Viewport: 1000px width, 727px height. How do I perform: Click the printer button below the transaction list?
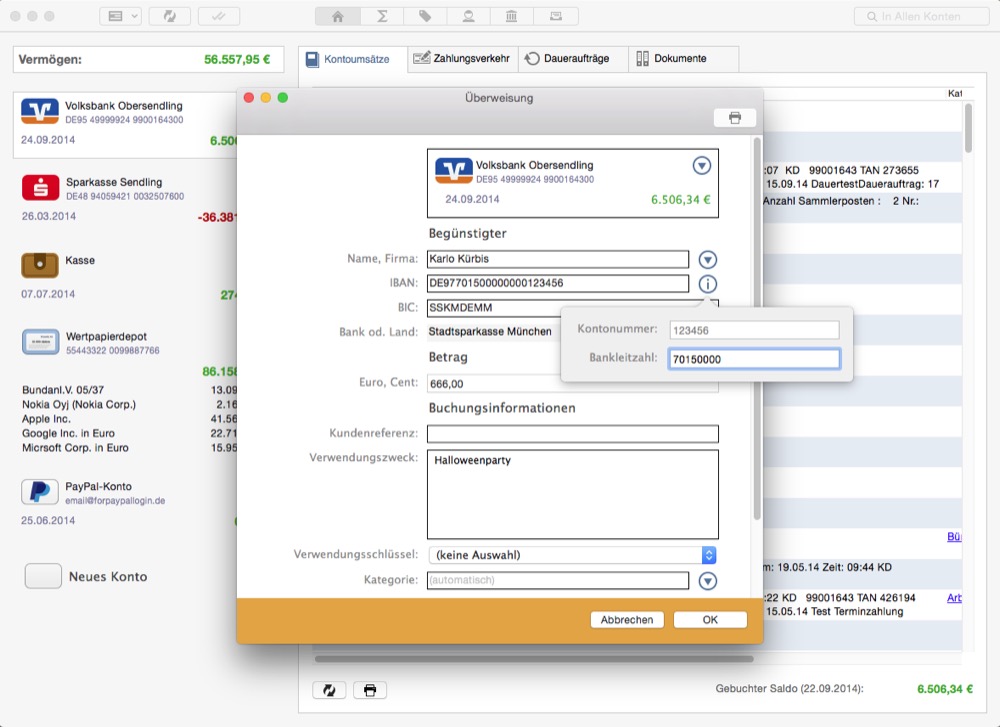click(x=370, y=690)
